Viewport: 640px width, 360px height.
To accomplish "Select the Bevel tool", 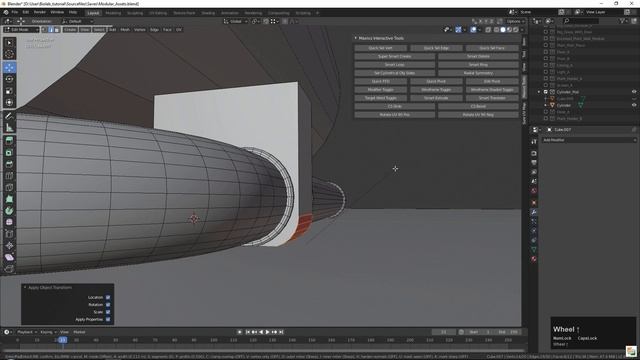I will [x=9, y=164].
